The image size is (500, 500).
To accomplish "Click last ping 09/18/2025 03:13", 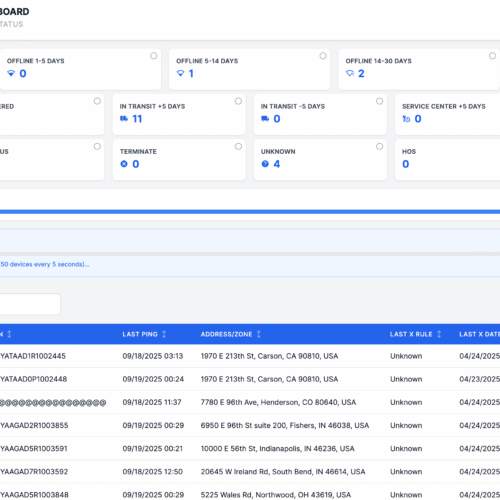I will coord(153,356).
